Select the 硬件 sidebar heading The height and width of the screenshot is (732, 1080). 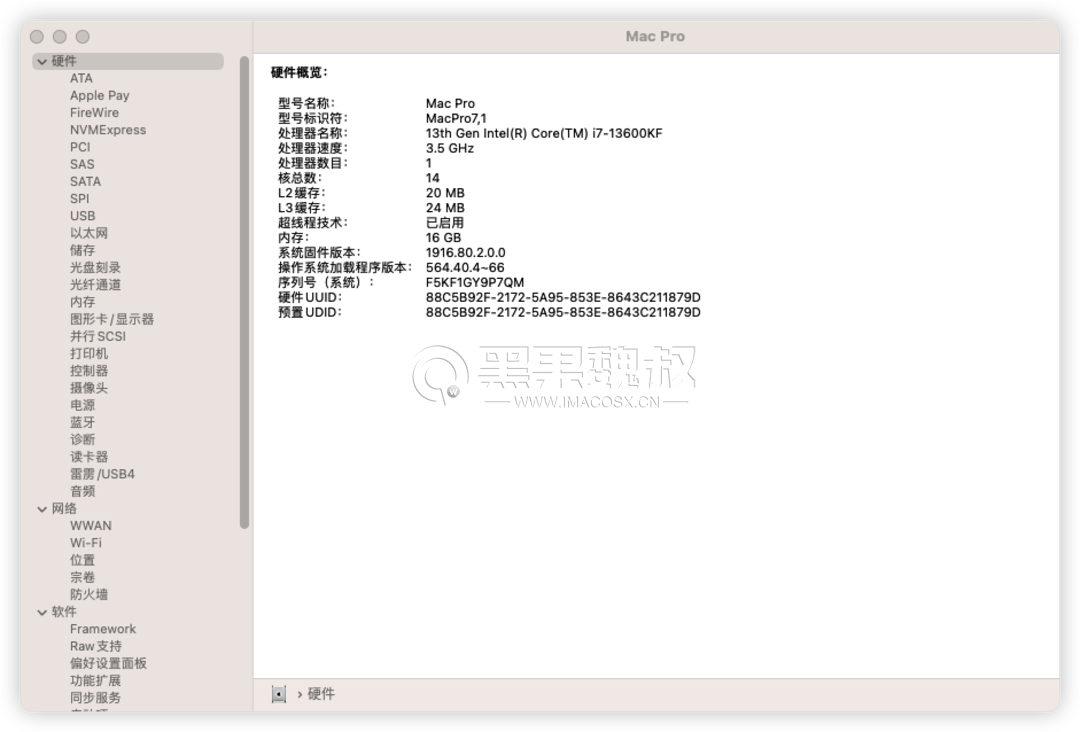[x=127, y=61]
